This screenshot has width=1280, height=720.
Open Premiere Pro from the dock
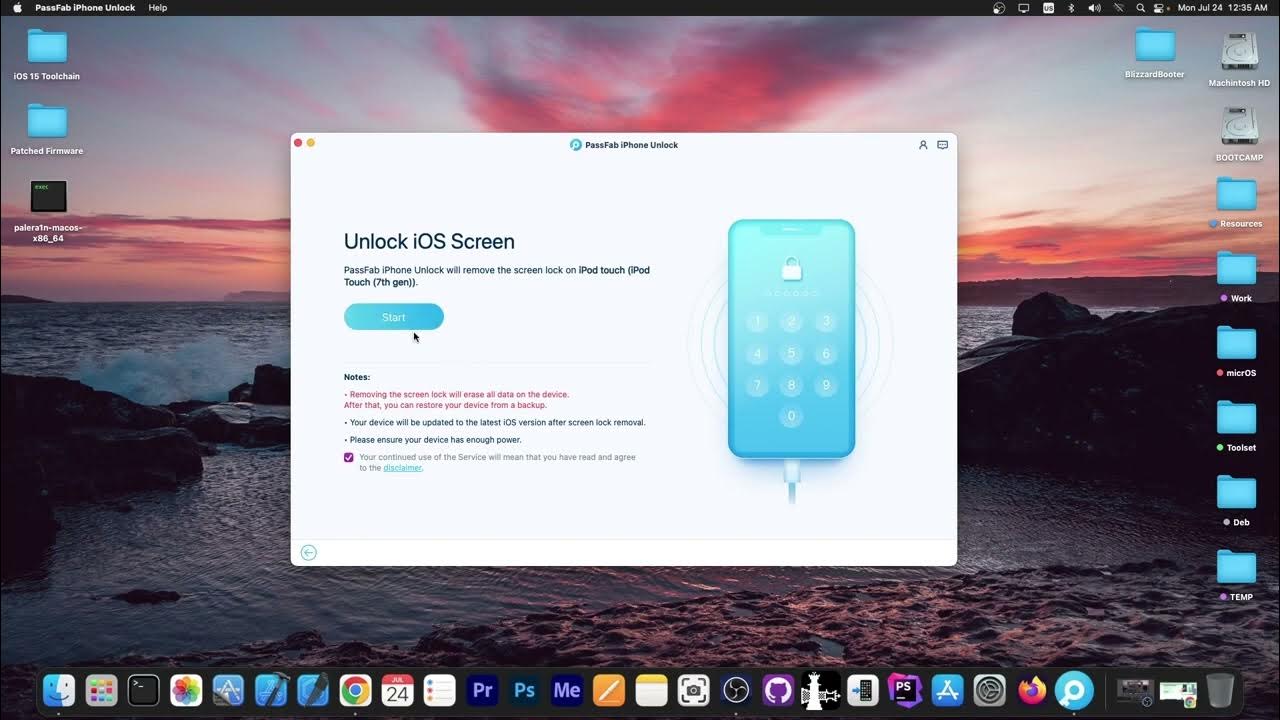click(x=483, y=690)
